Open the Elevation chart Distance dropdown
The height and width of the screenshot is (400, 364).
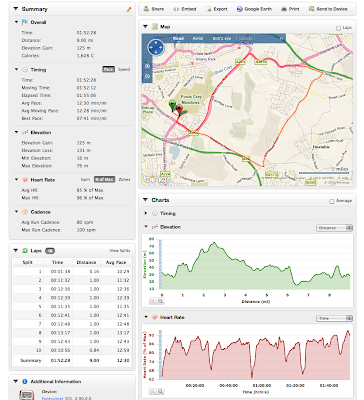click(334, 228)
